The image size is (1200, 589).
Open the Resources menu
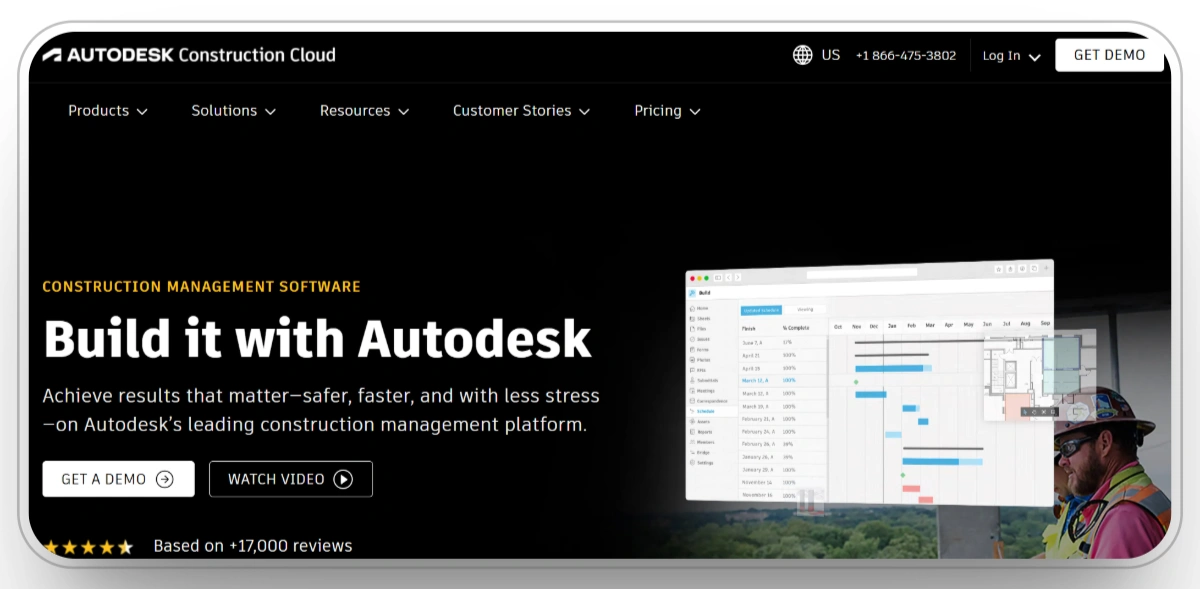365,111
